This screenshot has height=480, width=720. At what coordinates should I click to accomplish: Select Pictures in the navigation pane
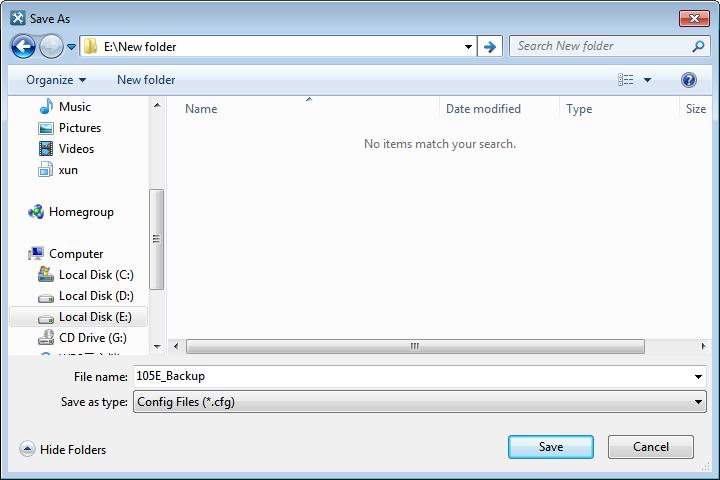tap(79, 128)
